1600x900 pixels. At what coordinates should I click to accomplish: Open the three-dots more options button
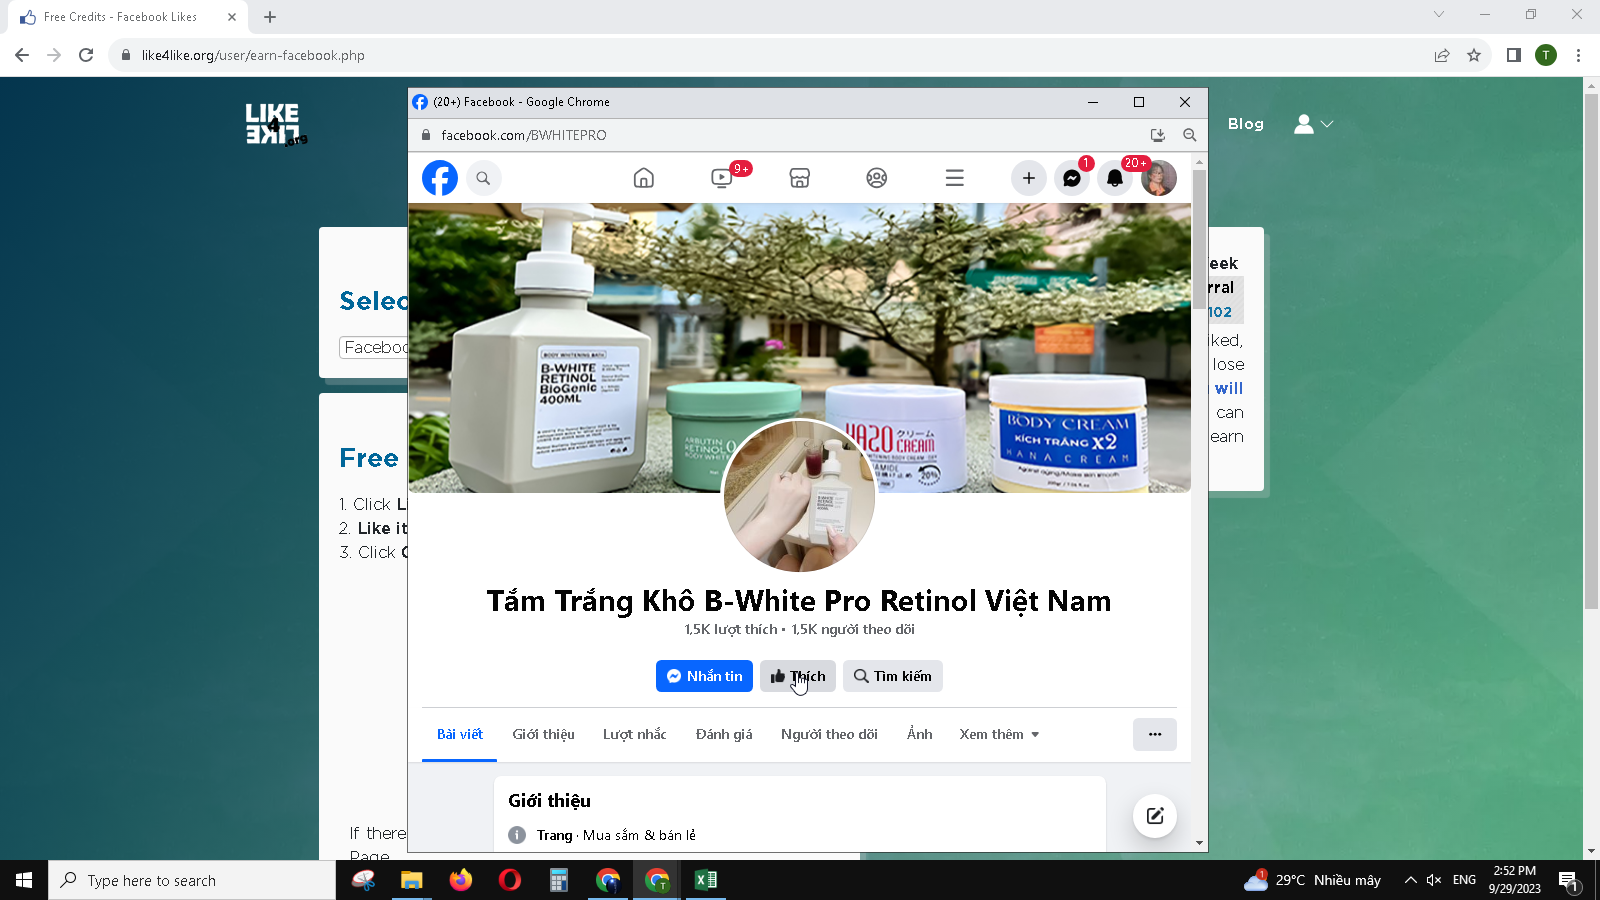1155,734
